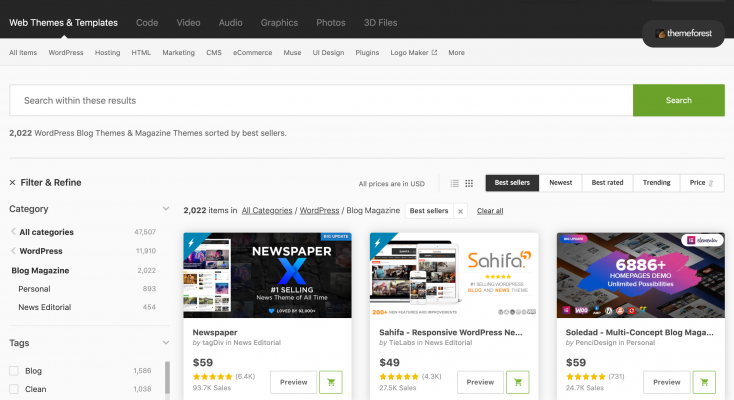The width and height of the screenshot is (734, 400).
Task: Add Sahifa theme to cart
Action: [x=518, y=382]
